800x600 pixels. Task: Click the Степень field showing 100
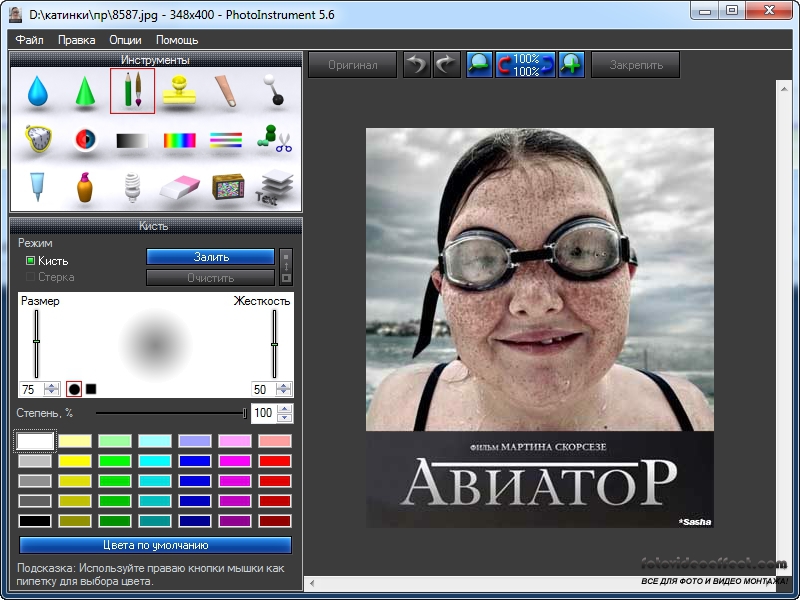pos(264,413)
